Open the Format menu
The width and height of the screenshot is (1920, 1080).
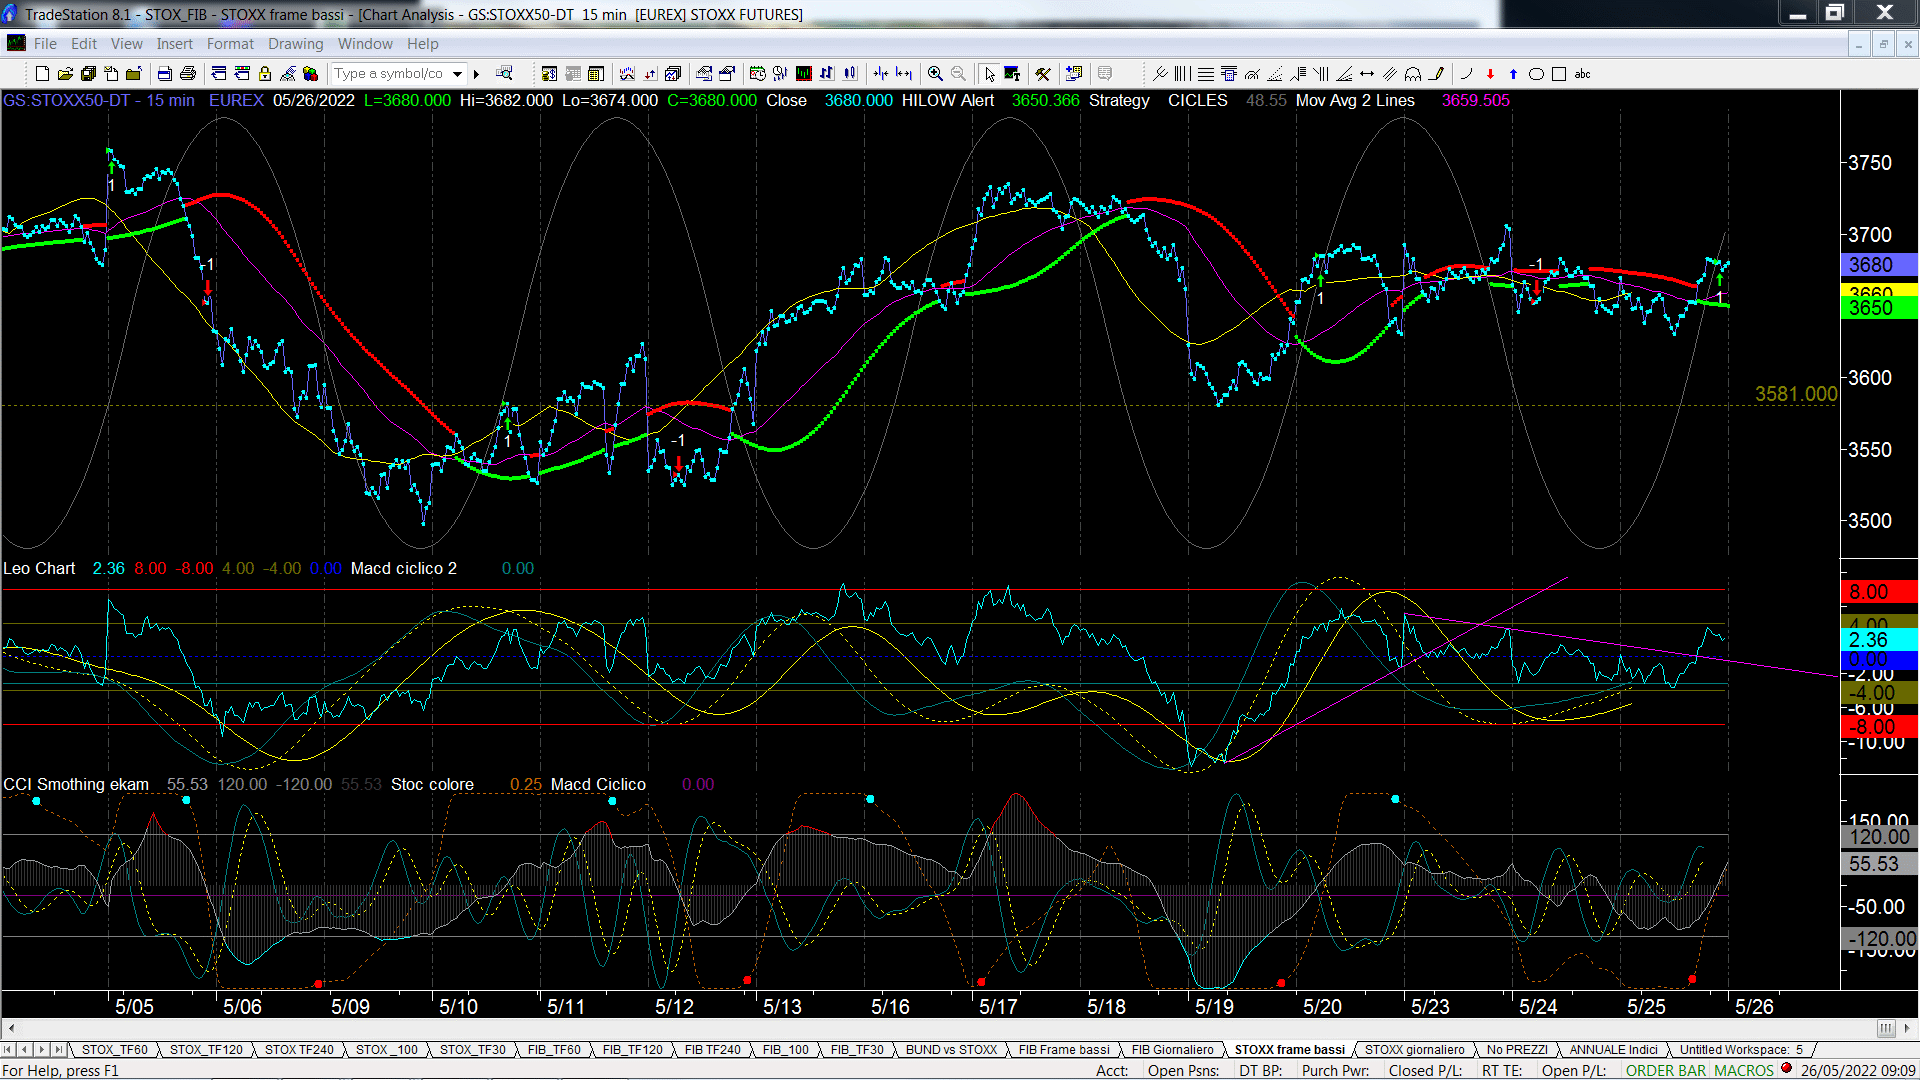click(x=230, y=44)
